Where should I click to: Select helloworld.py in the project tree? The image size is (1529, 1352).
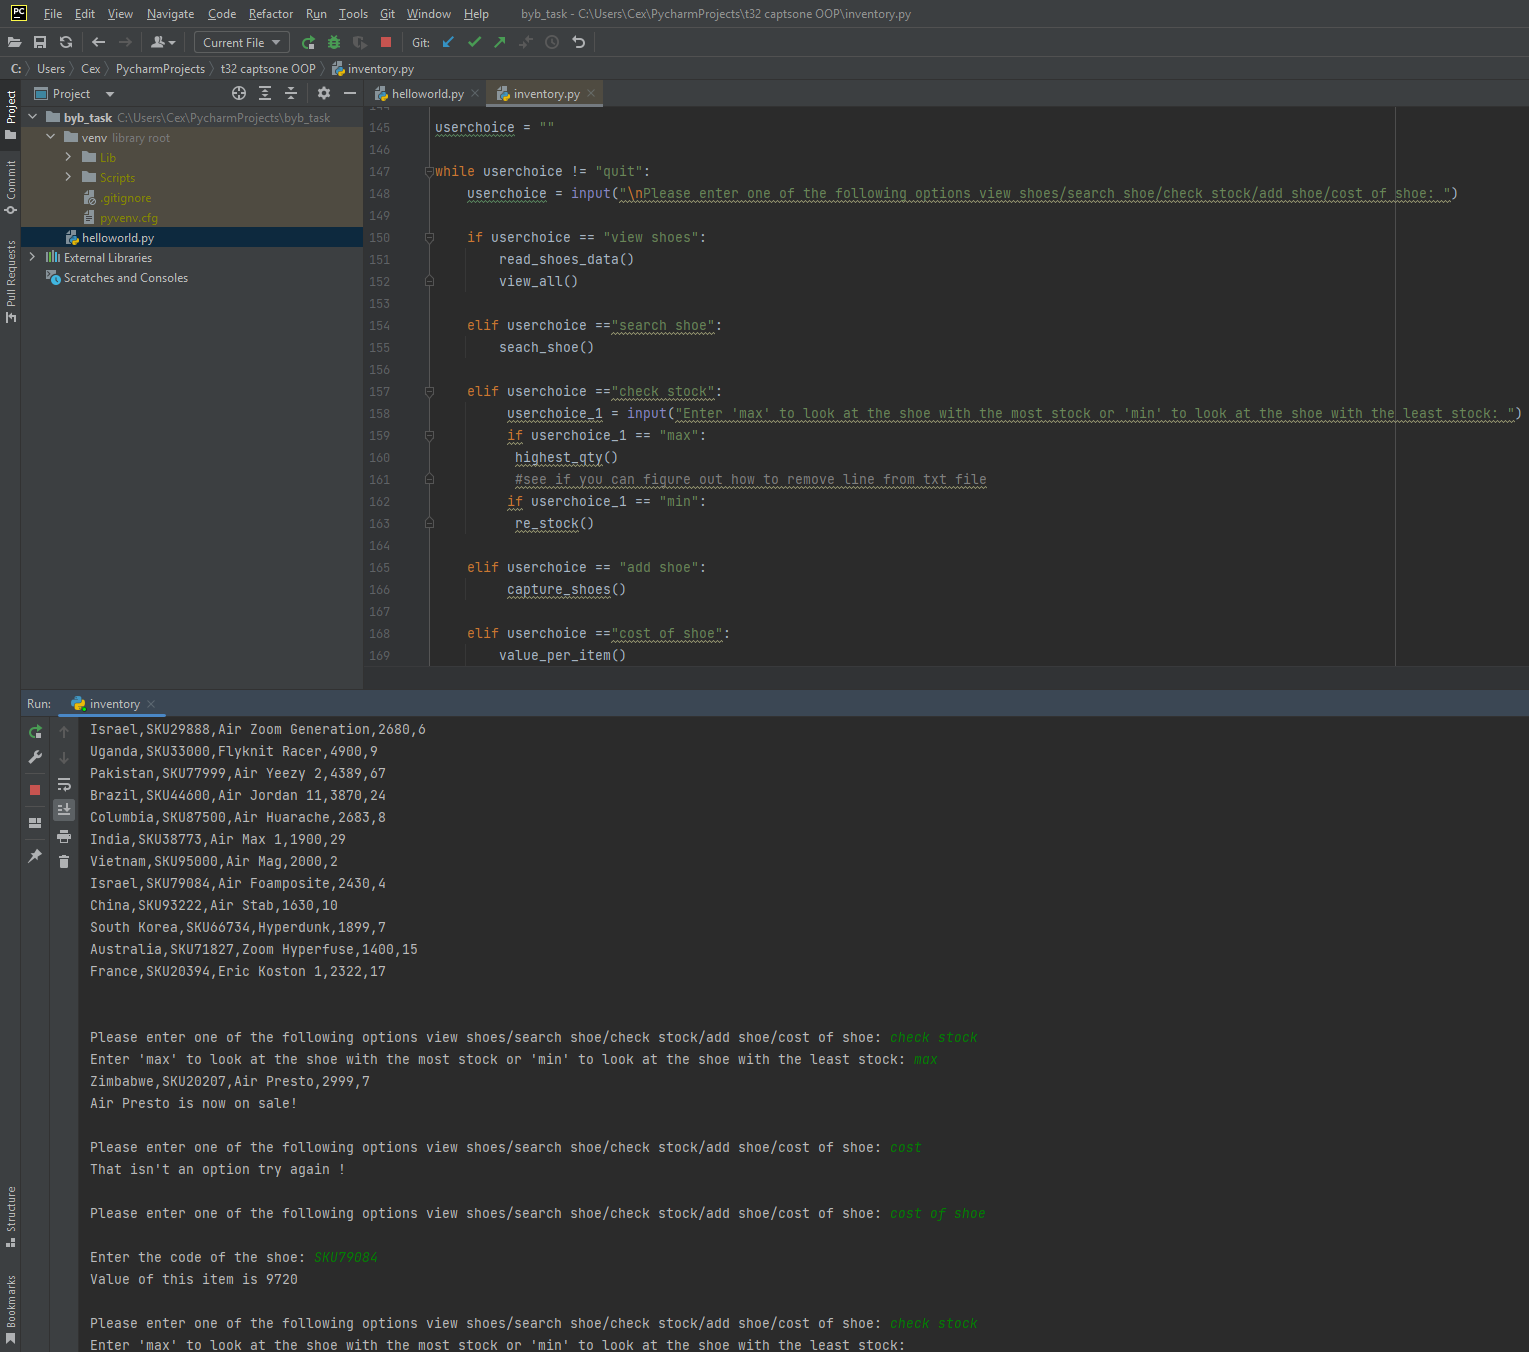point(118,237)
